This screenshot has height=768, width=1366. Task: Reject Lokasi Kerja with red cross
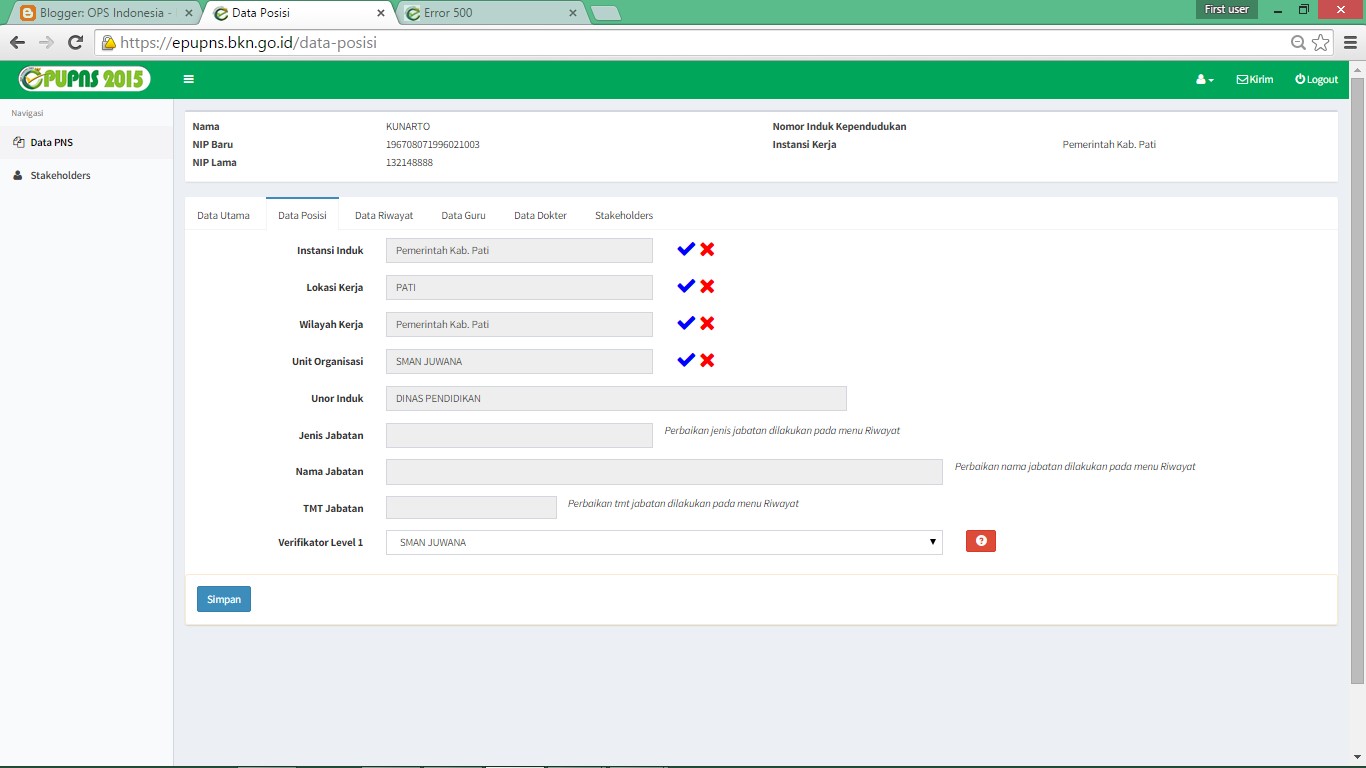[707, 286]
